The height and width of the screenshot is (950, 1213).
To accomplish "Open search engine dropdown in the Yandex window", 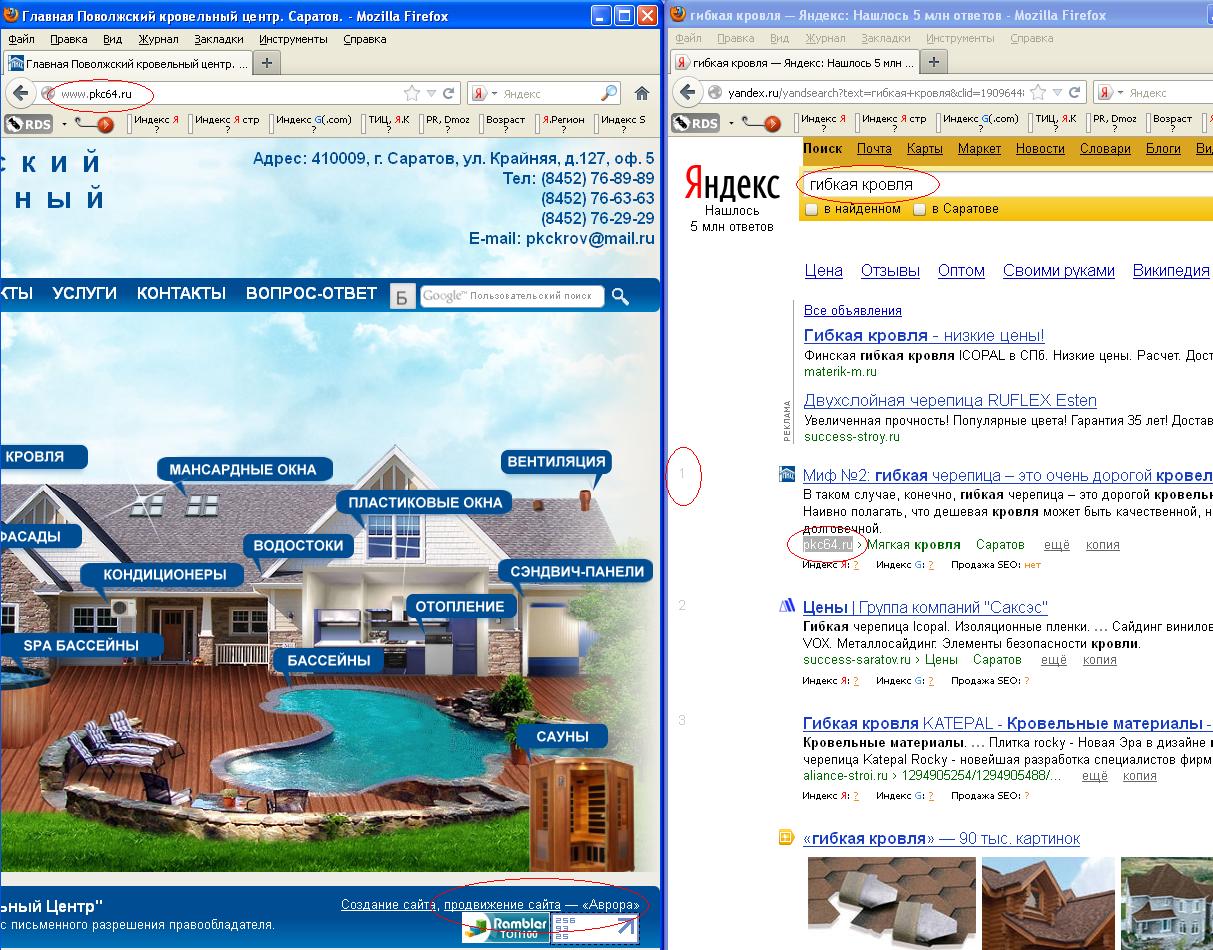I will click(x=1119, y=93).
